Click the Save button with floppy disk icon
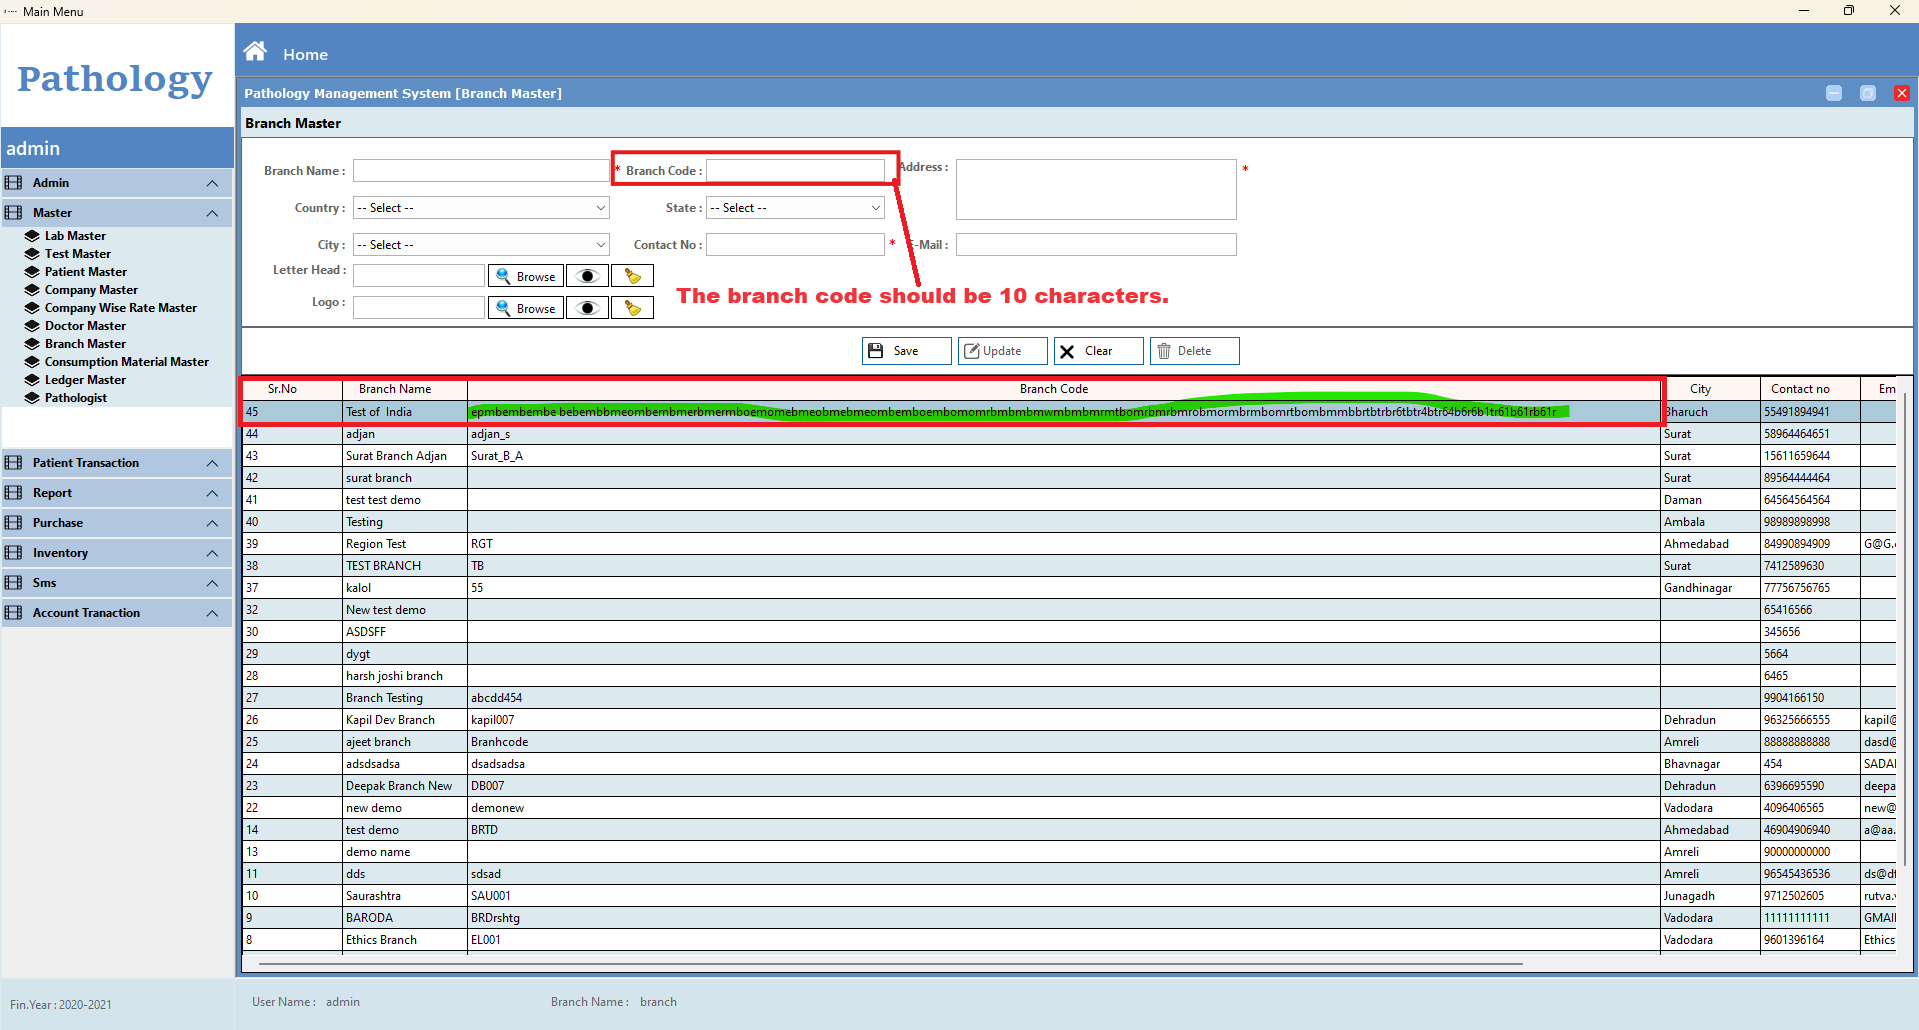Screen dimensions: 1919x1030 coord(906,351)
